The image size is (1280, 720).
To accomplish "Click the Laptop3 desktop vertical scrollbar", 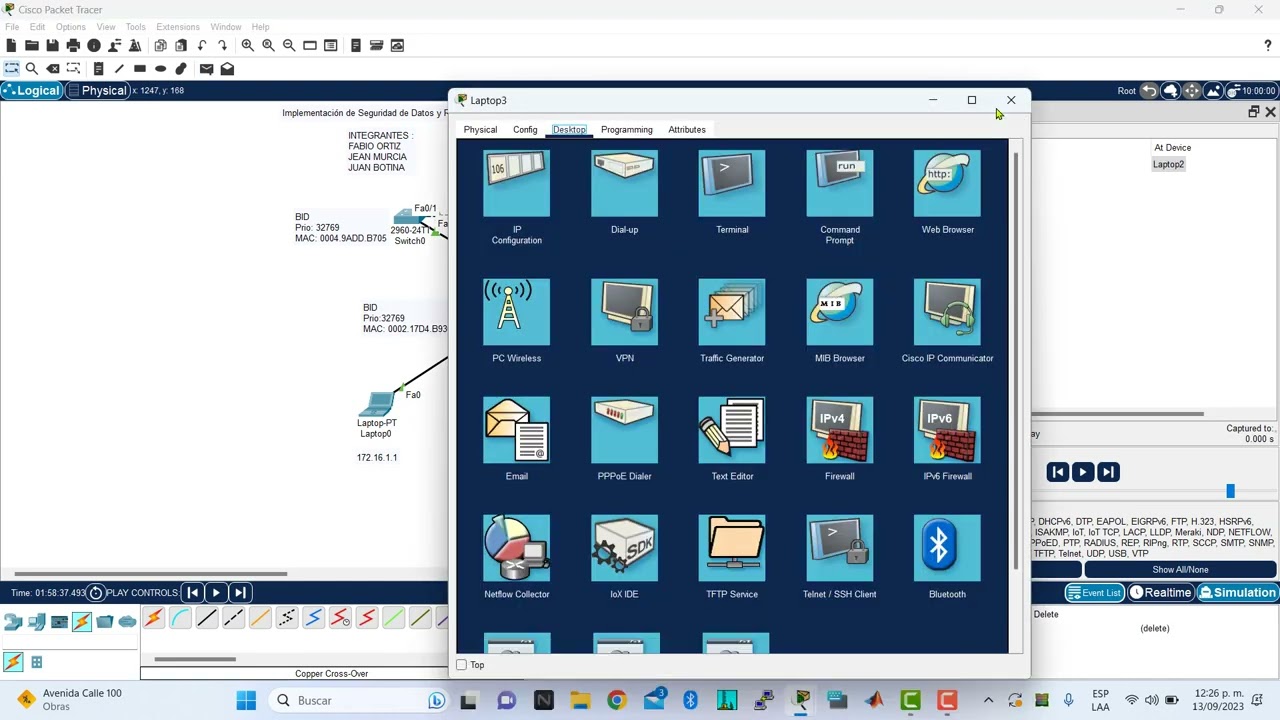I will pyautogui.click(x=1017, y=360).
